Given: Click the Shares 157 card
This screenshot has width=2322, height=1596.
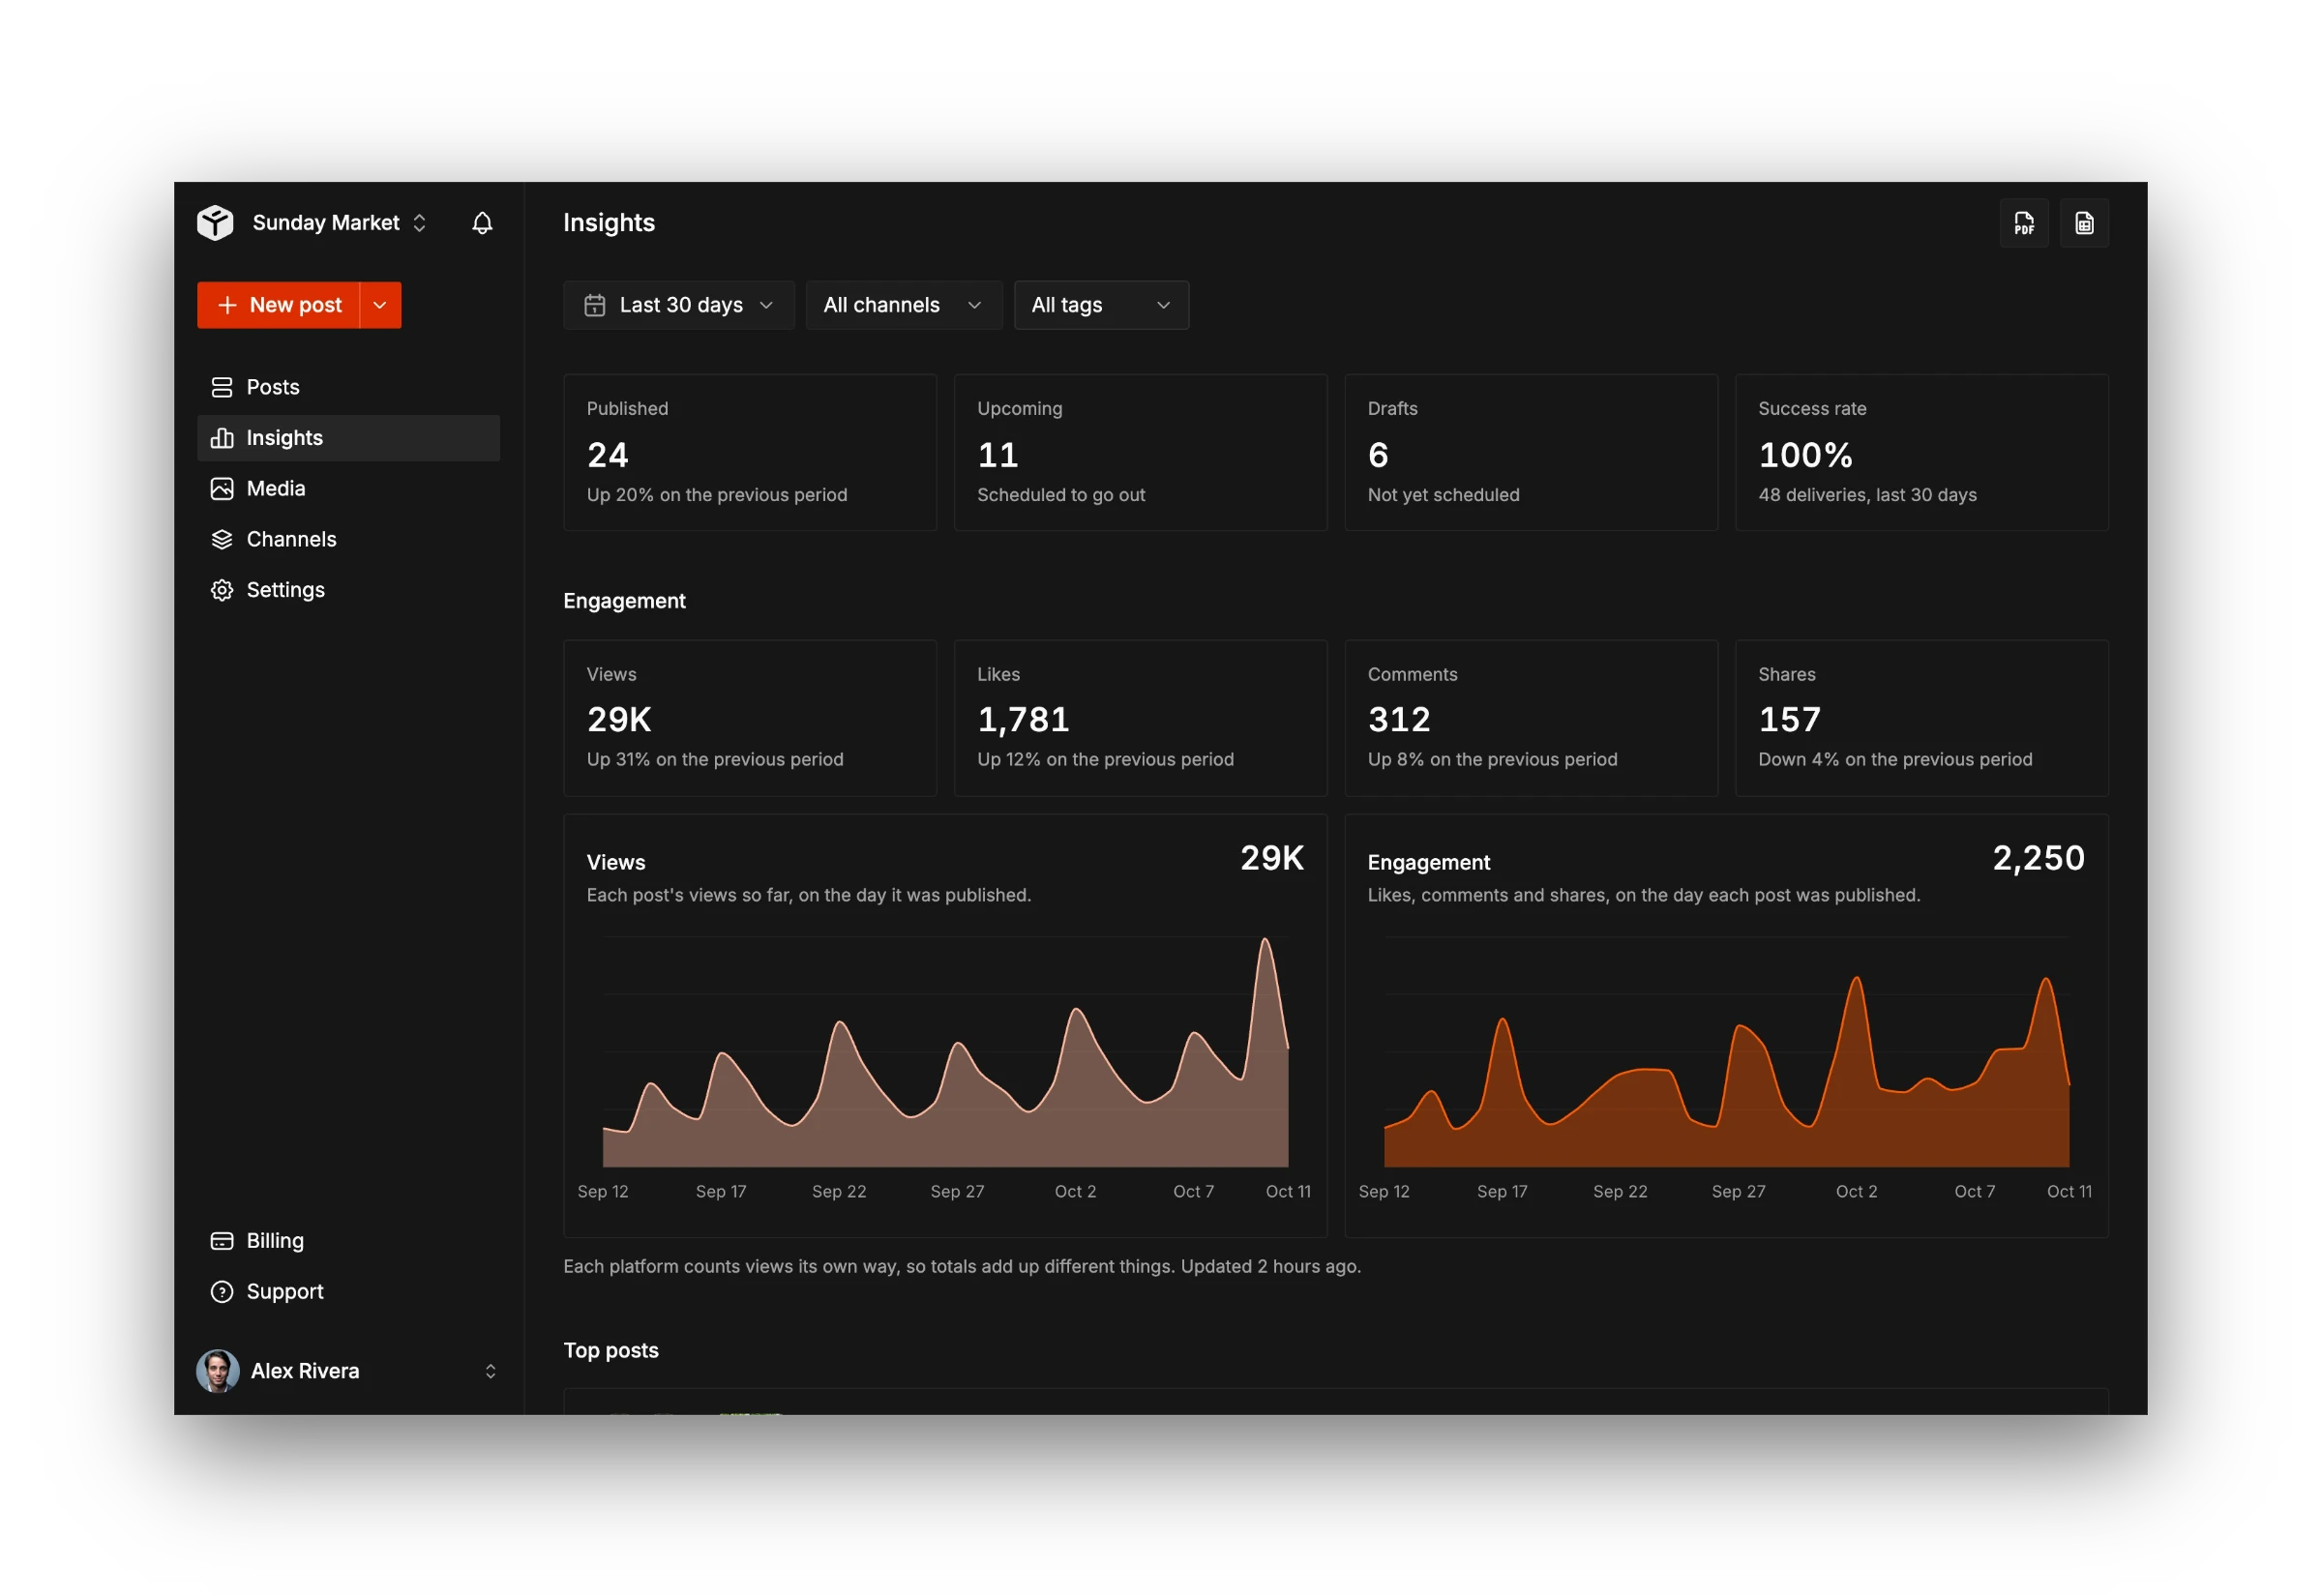Looking at the screenshot, I should 1921,718.
